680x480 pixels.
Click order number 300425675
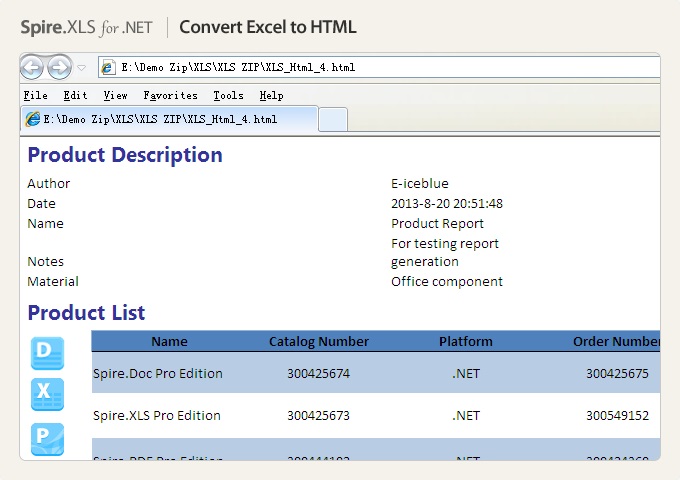(x=618, y=373)
